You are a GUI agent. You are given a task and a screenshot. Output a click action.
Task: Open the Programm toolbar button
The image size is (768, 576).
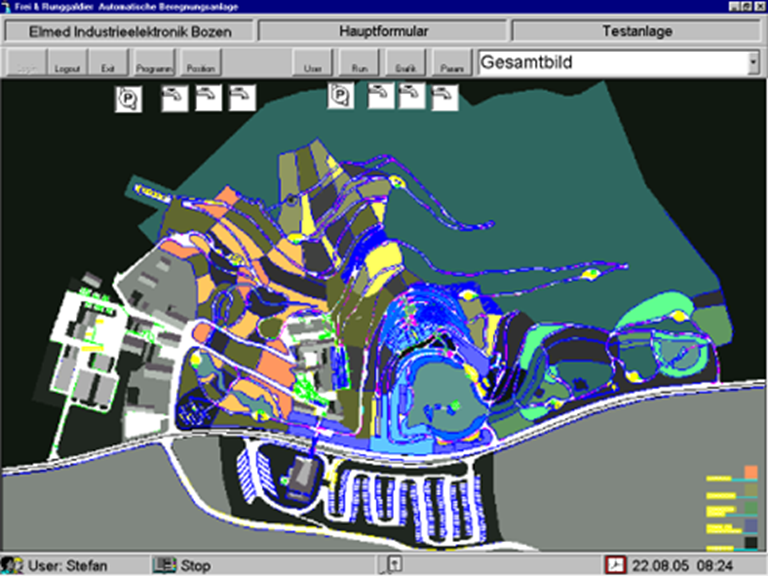click(x=154, y=62)
